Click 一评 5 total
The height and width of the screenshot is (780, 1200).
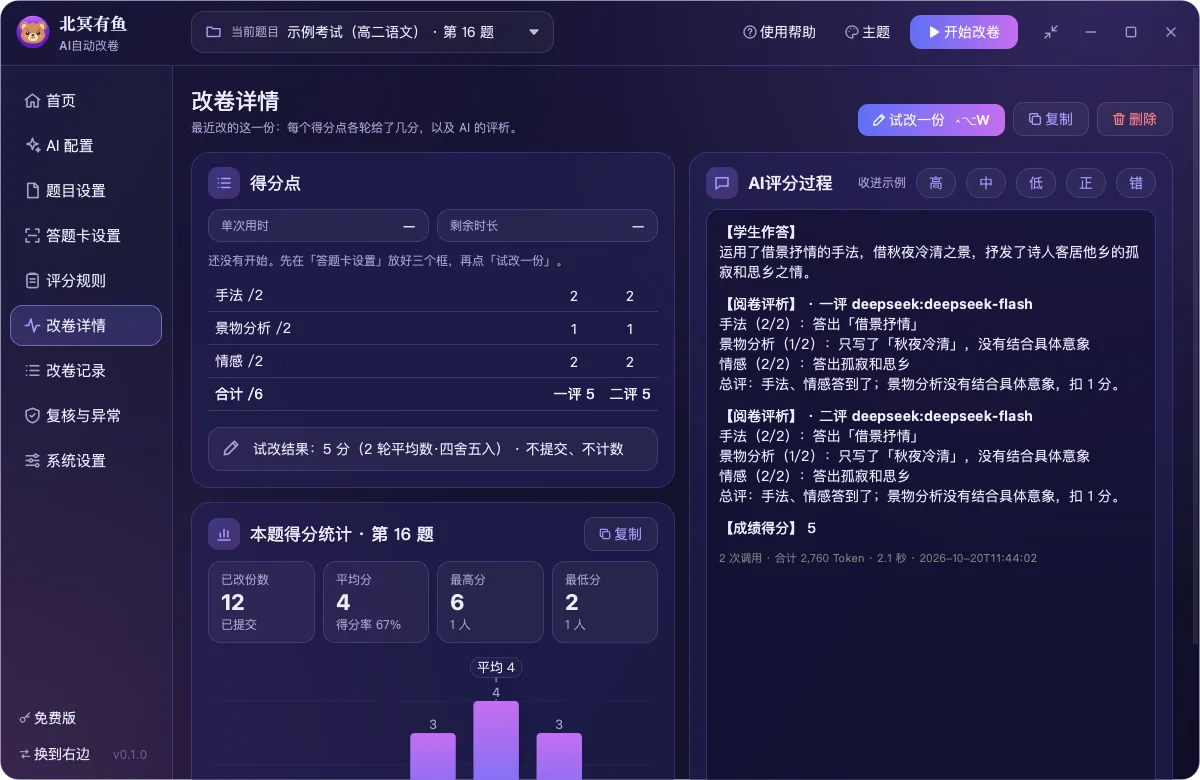pos(574,394)
